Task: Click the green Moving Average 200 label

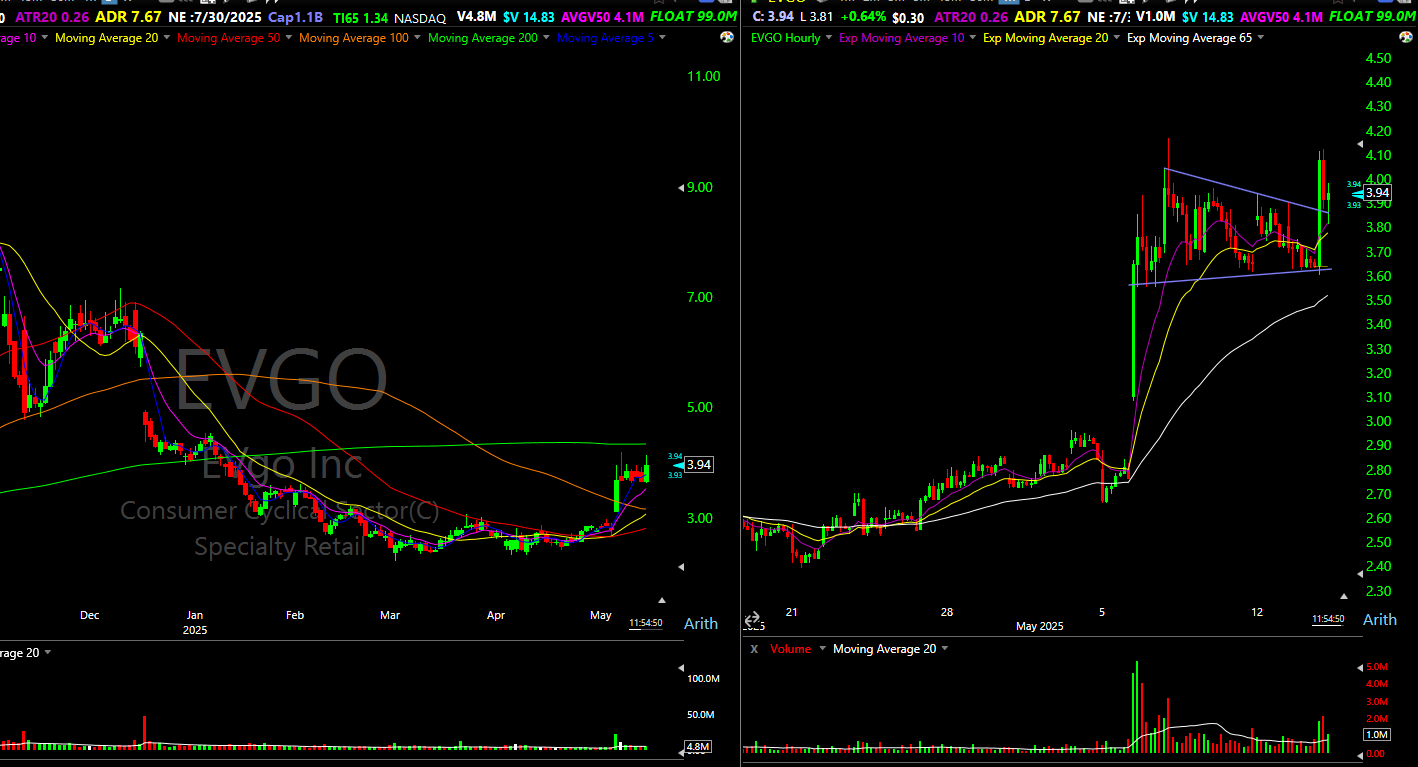Action: (x=484, y=38)
